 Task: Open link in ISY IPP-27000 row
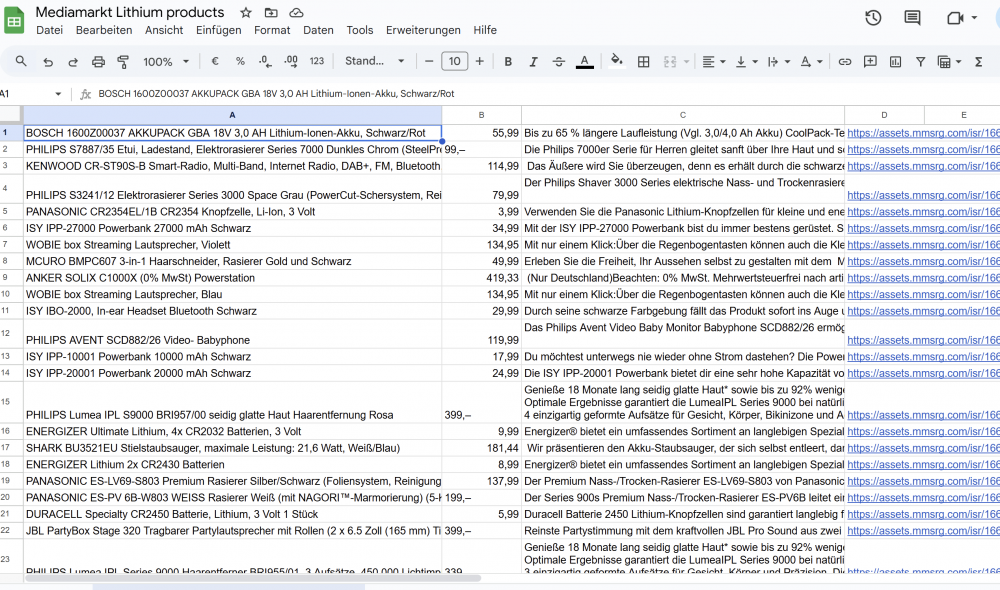(923, 228)
